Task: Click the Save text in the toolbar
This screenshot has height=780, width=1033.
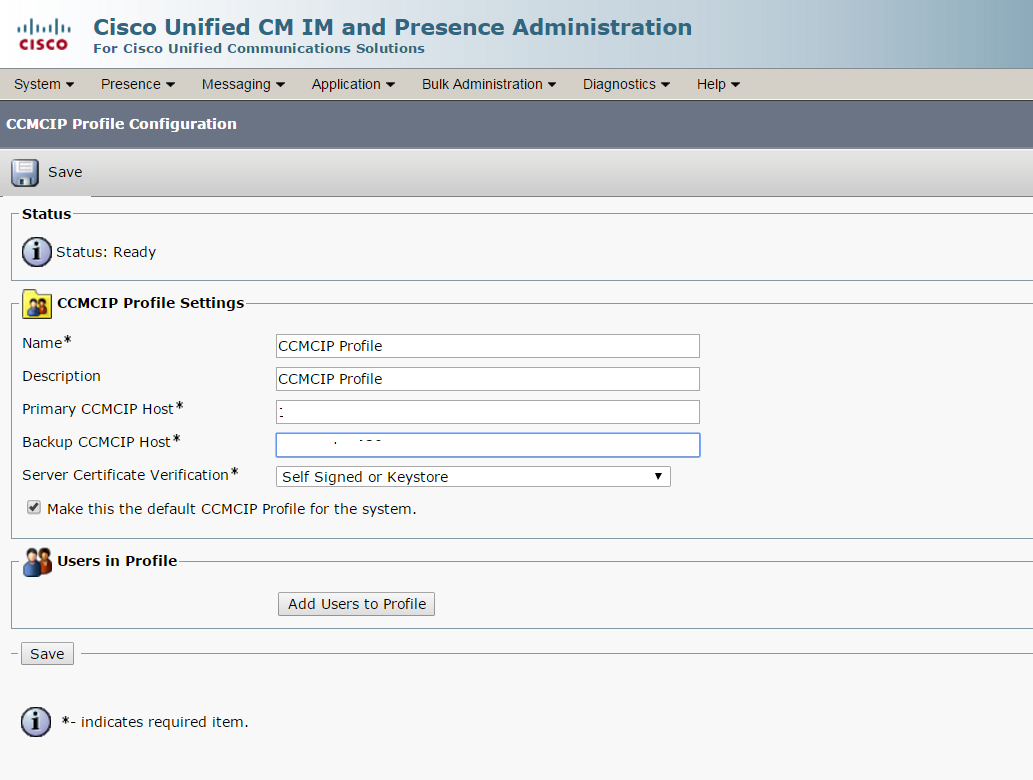Action: [x=65, y=172]
